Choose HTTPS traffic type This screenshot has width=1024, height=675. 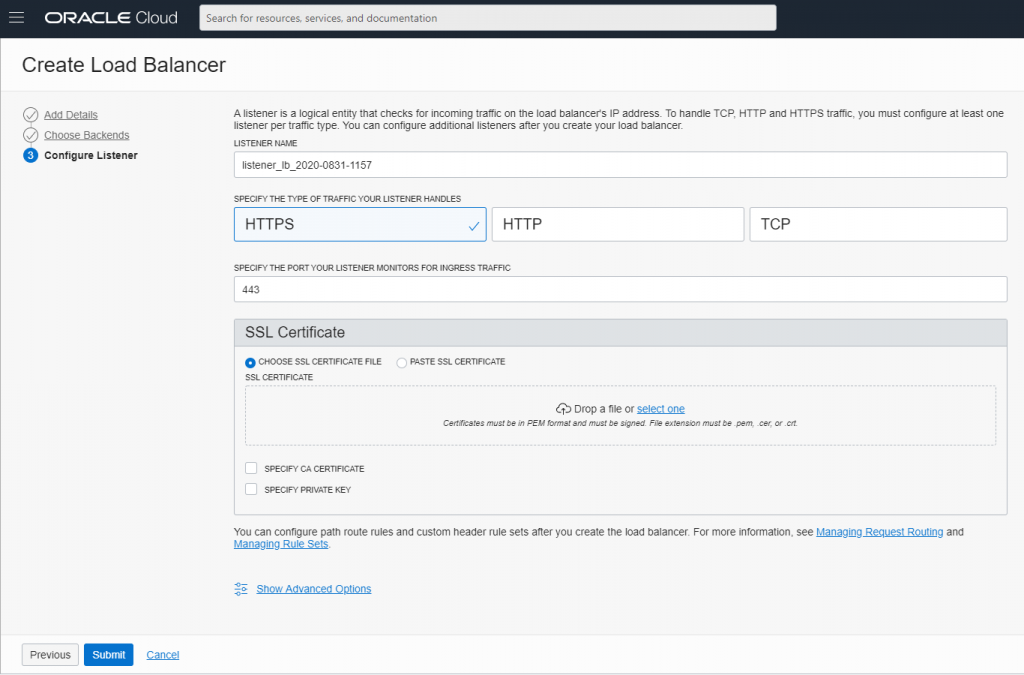coord(360,225)
